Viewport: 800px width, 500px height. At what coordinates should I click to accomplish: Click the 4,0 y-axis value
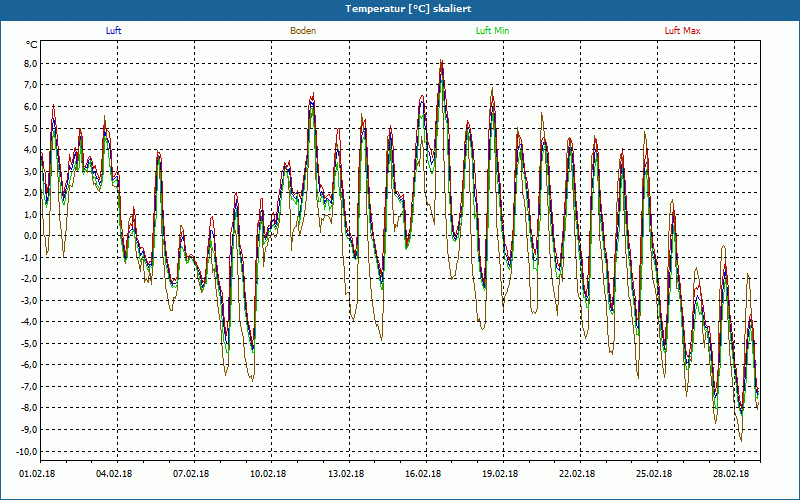tap(29, 150)
